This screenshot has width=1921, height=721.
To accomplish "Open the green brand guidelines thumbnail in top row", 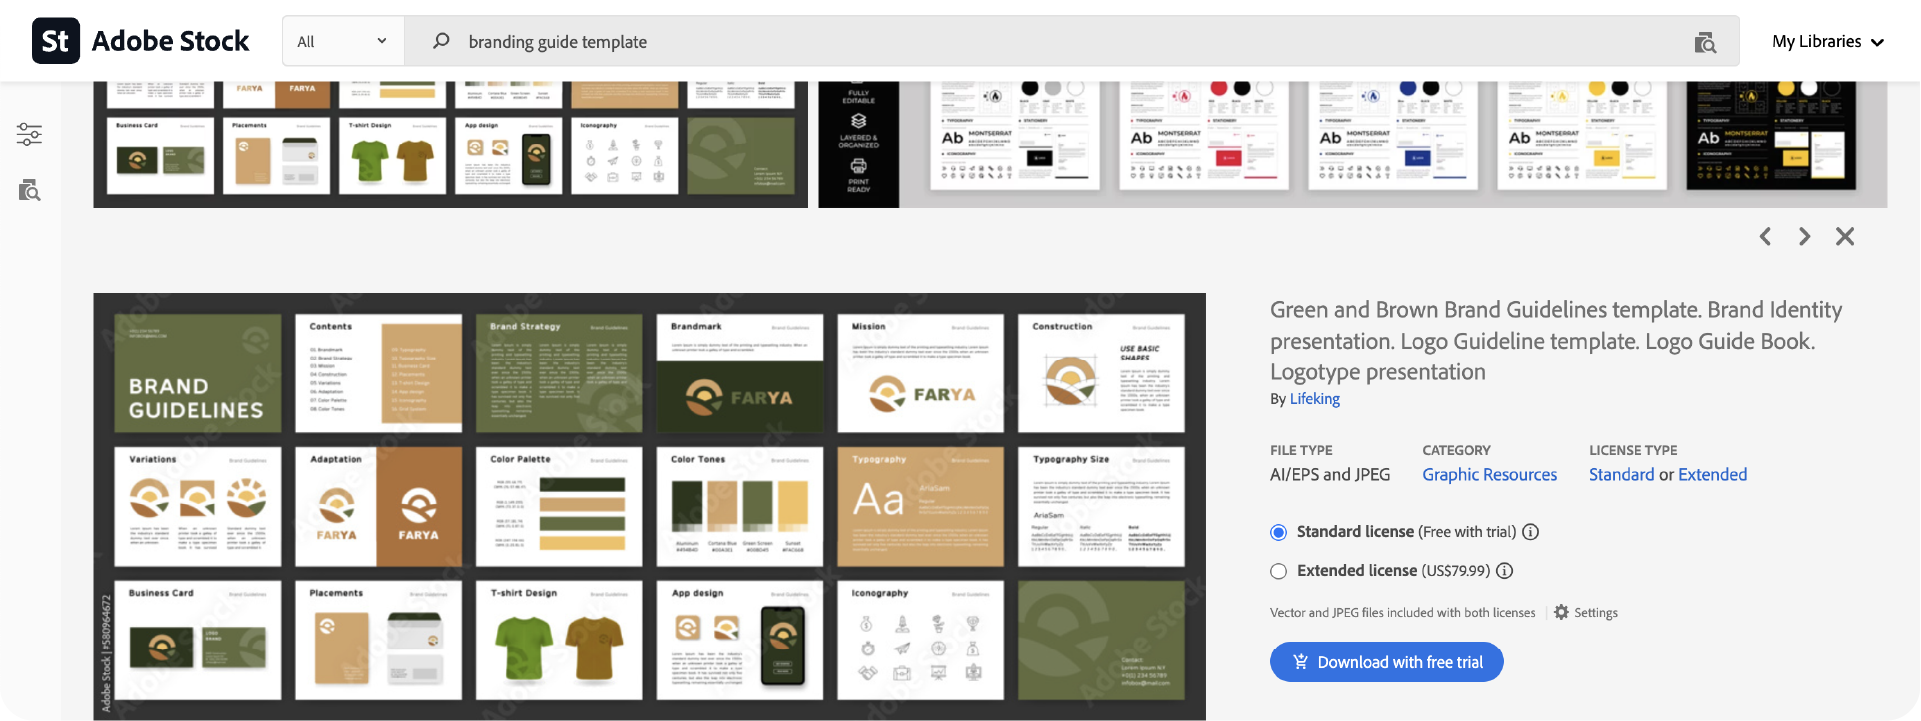I will 450,144.
